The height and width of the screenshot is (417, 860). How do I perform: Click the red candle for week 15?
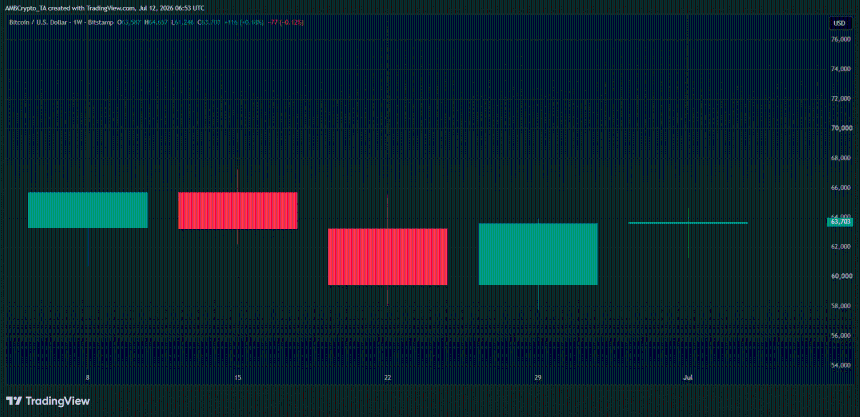coord(237,210)
